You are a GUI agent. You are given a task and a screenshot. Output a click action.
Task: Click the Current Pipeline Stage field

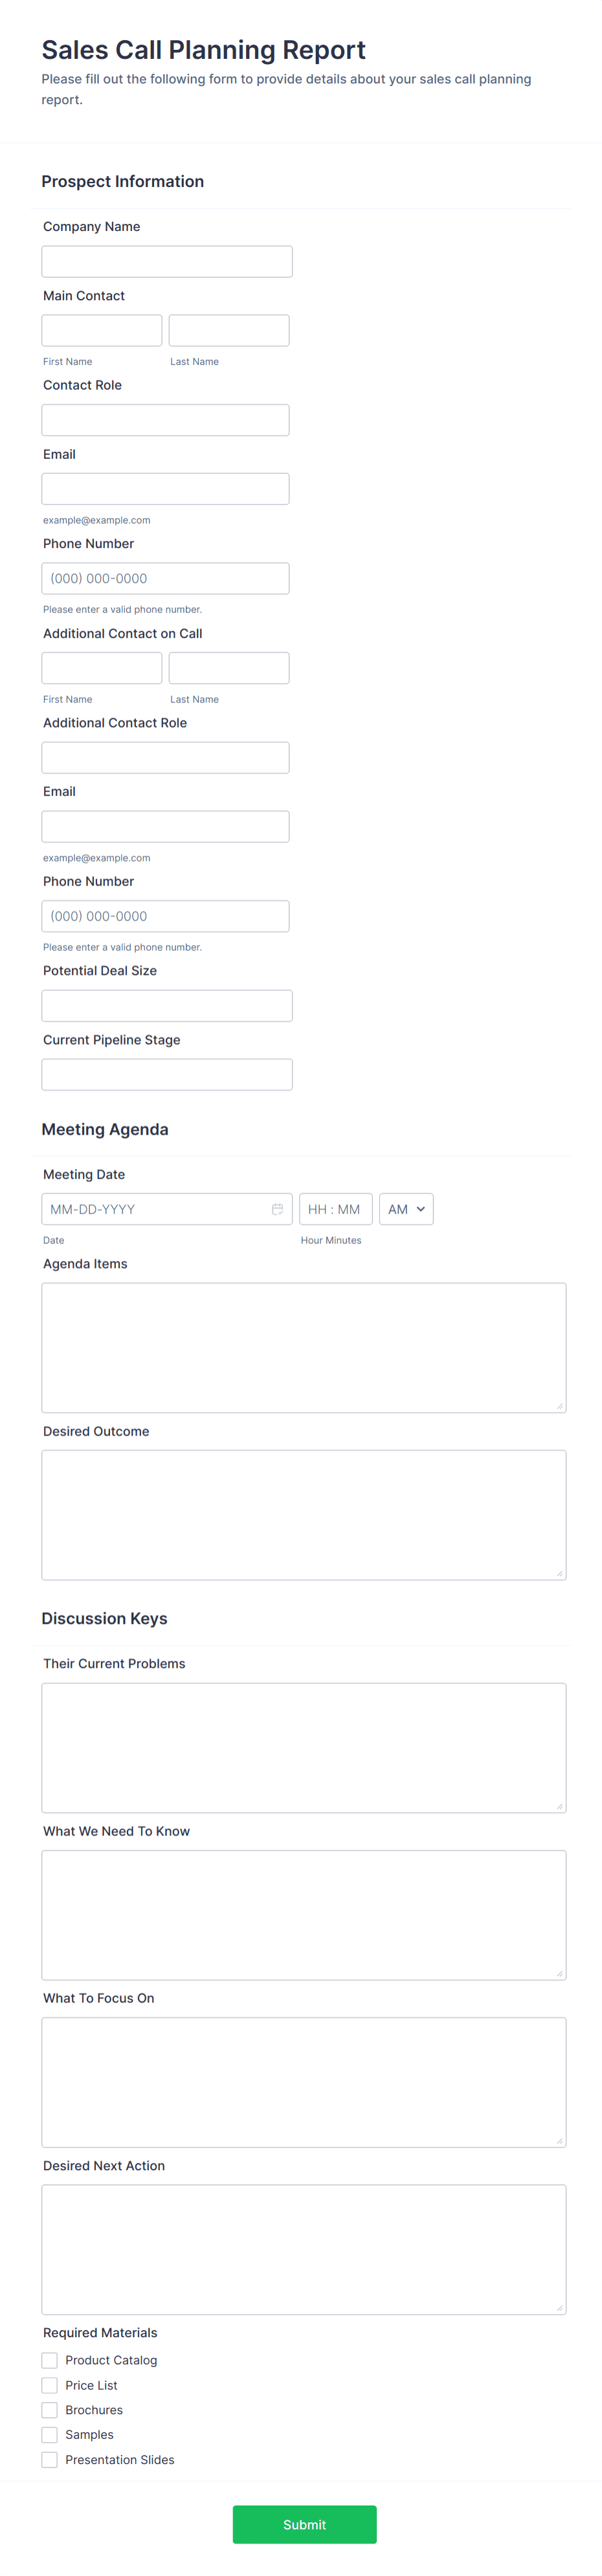click(166, 1074)
